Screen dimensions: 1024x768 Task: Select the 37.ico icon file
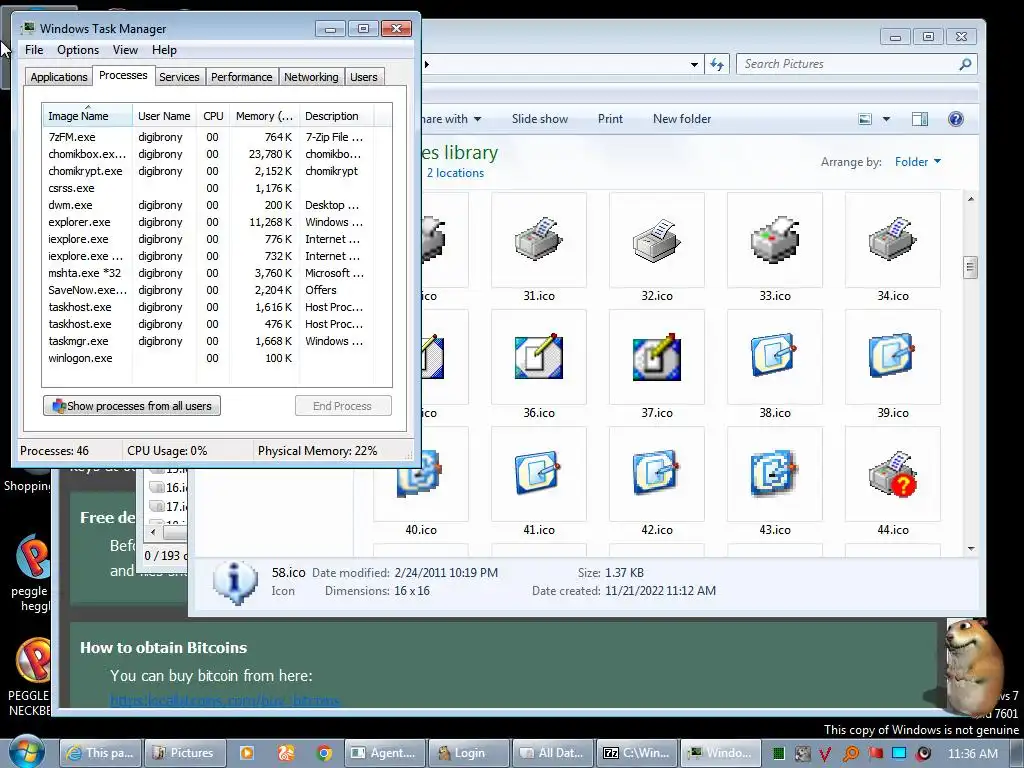(x=656, y=357)
